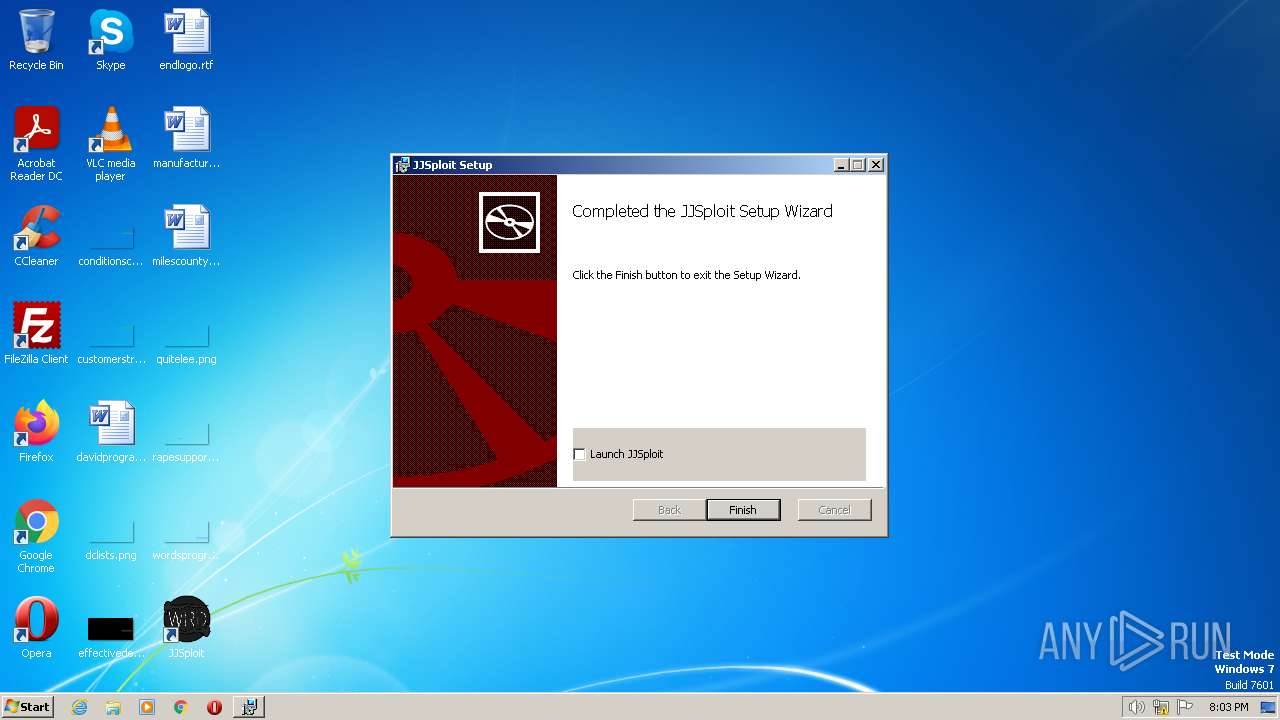Click the network tray icon
The width and height of the screenshot is (1280, 720).
pyautogui.click(x=1161, y=707)
